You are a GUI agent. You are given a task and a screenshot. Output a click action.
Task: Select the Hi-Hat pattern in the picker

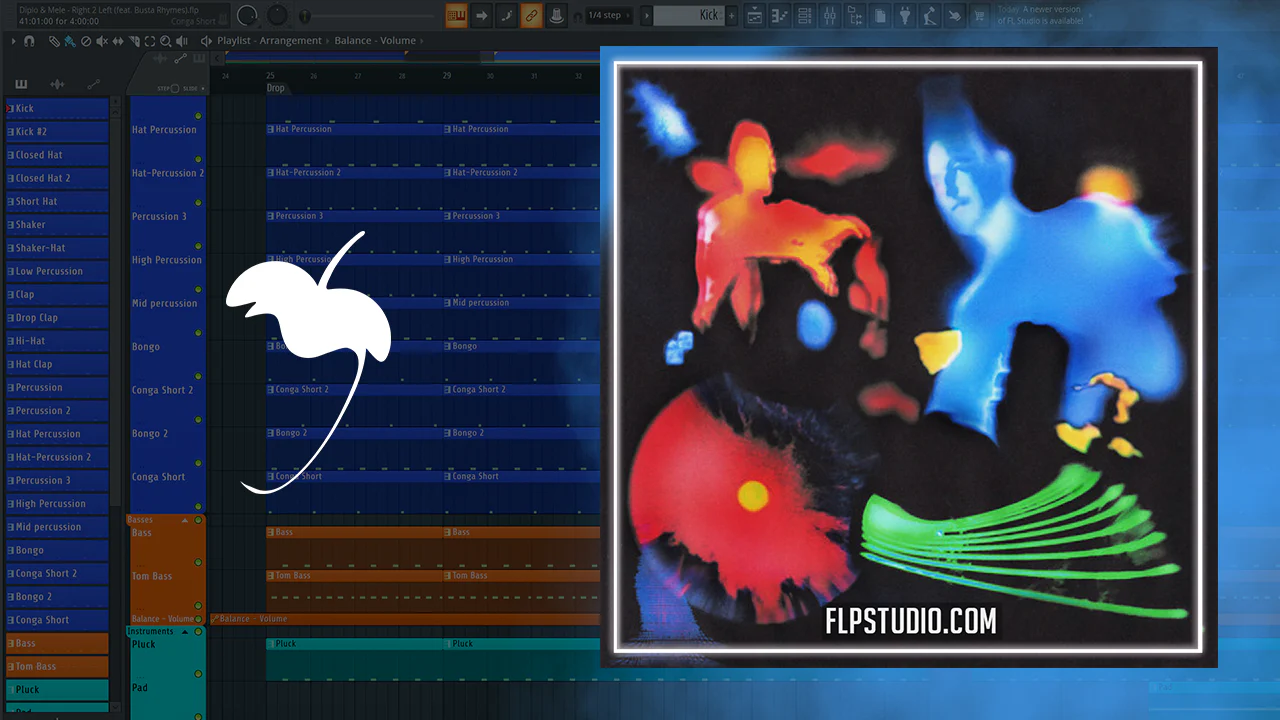57,341
